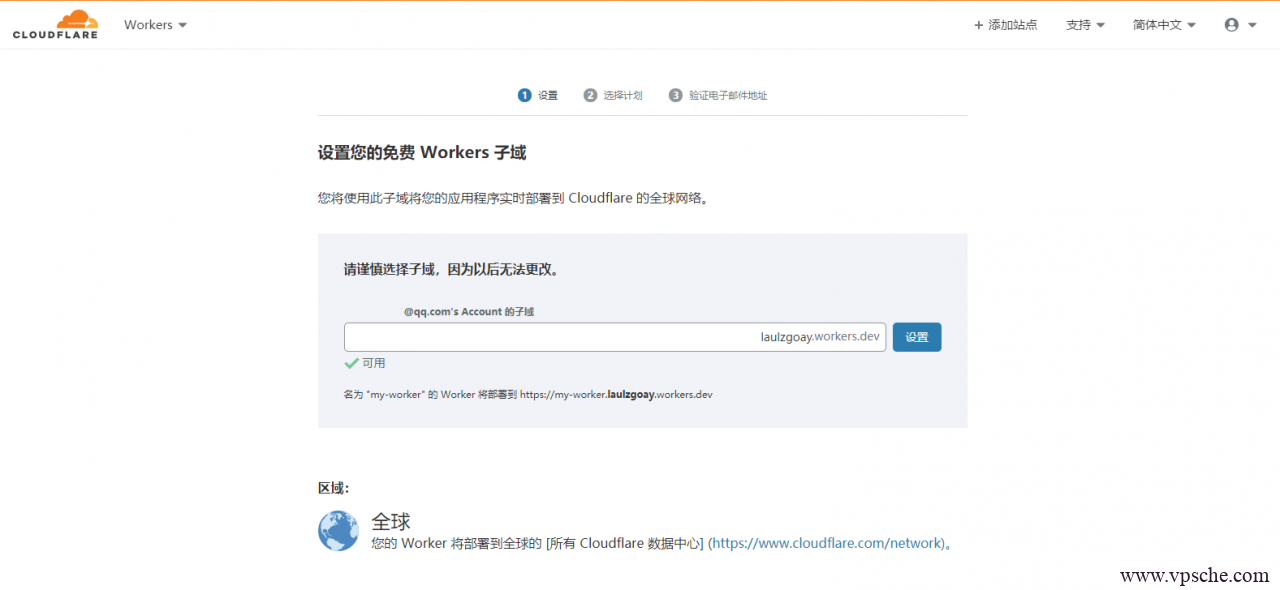Open the Workers dropdown menu

point(155,25)
